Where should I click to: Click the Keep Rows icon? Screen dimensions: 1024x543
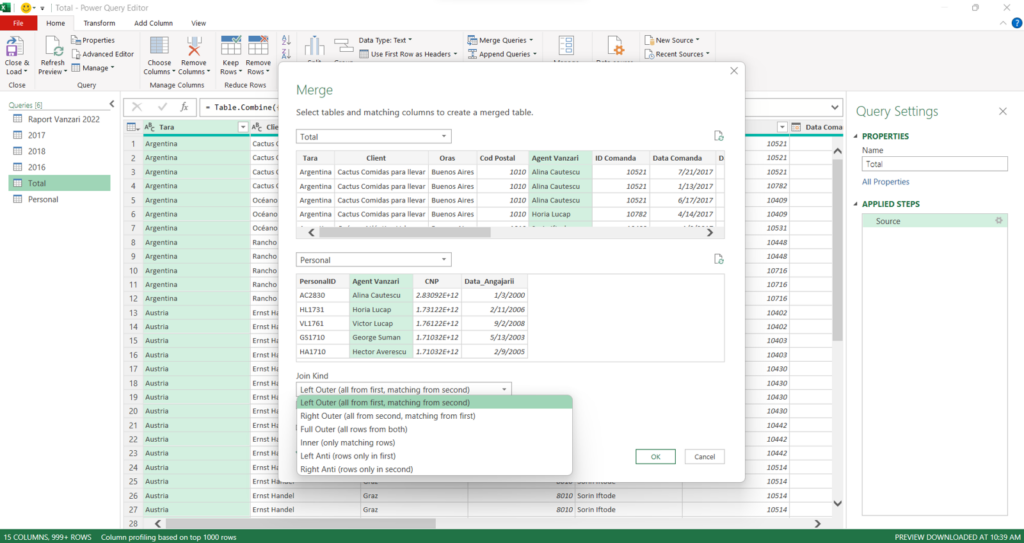231,46
